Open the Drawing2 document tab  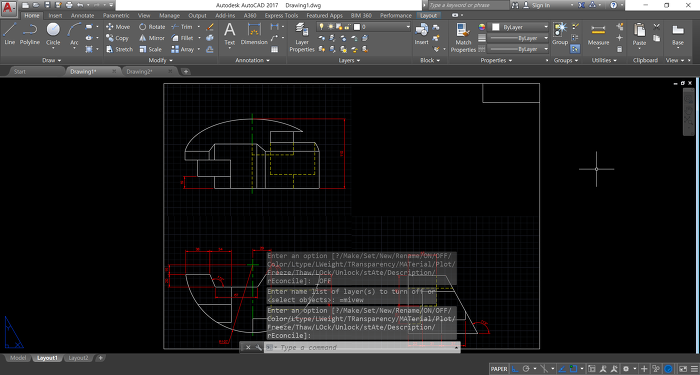click(139, 71)
